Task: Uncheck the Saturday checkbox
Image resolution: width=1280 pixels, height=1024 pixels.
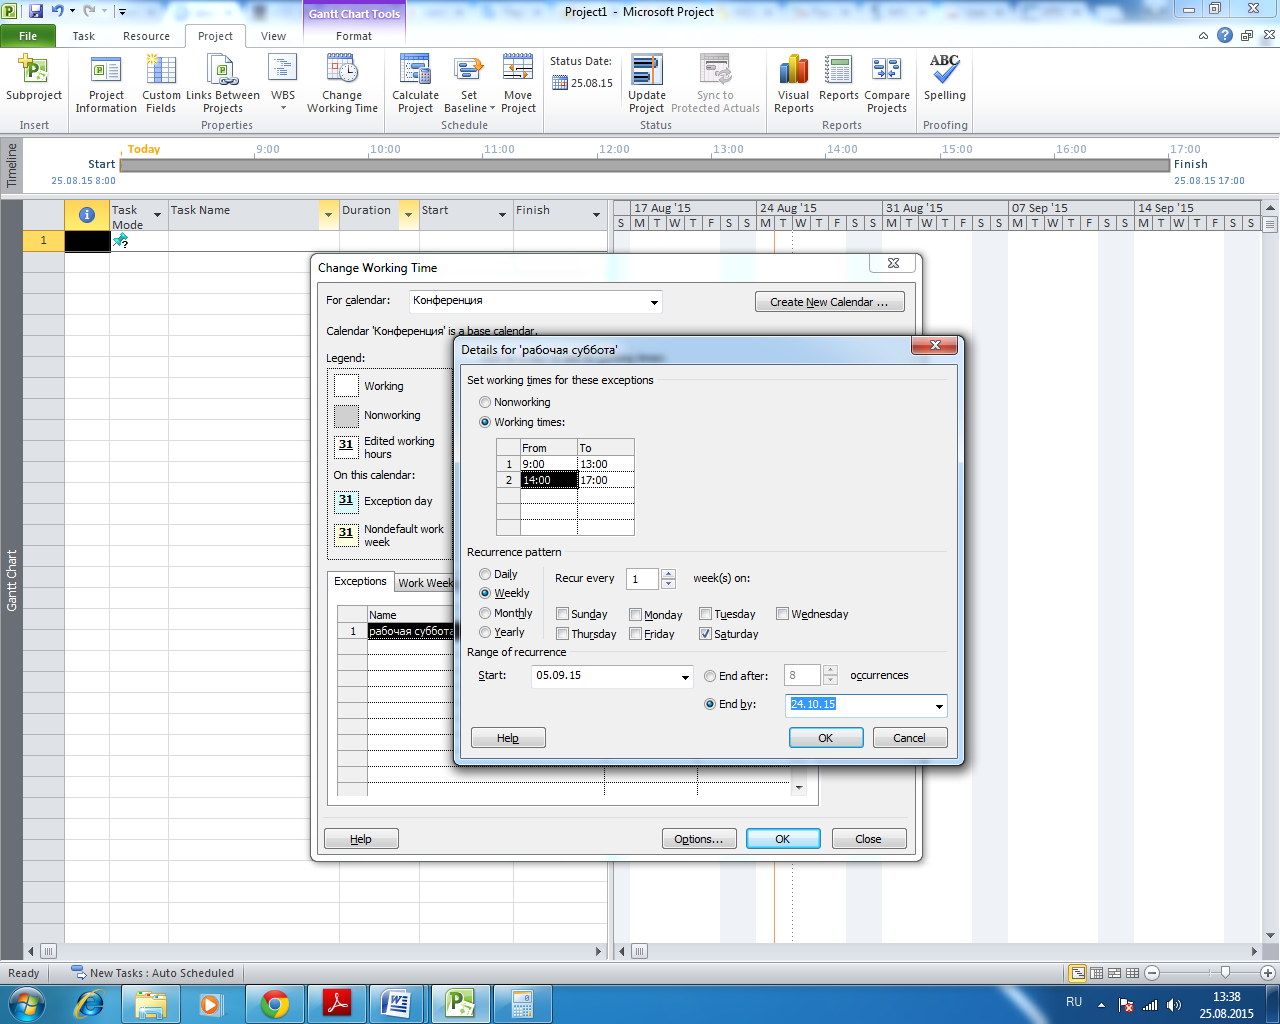Action: click(x=705, y=634)
